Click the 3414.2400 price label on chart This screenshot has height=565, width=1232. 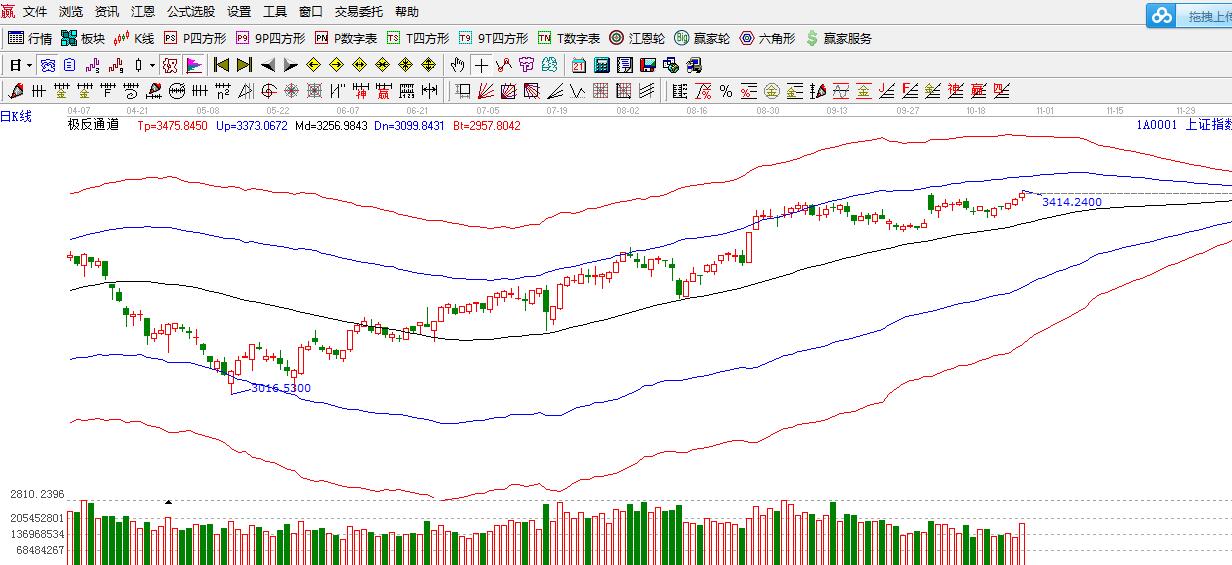click(1071, 202)
